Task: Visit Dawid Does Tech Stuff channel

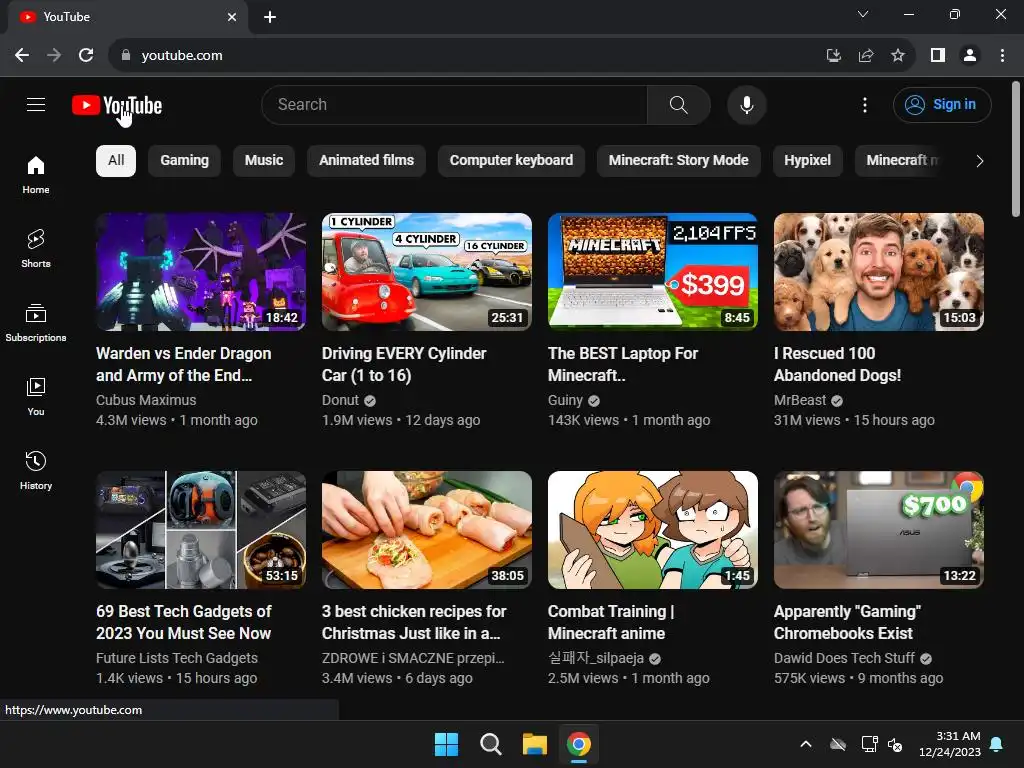Action: click(844, 658)
